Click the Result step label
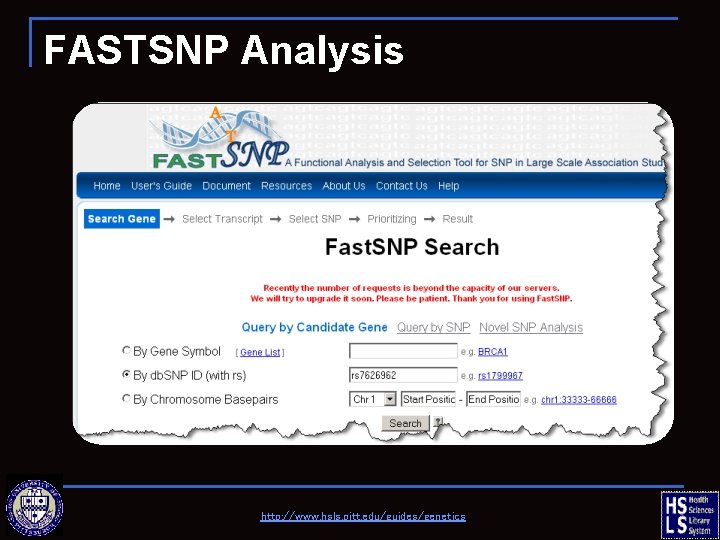Viewport: 720px width, 540px height. click(x=457, y=219)
